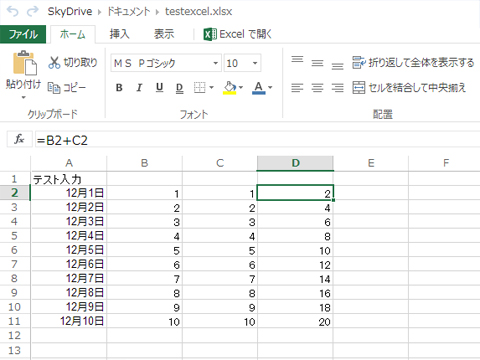Screen dimensions: 480x360
Task: Go to SkyDrive breadcrumb link
Action: click(70, 12)
